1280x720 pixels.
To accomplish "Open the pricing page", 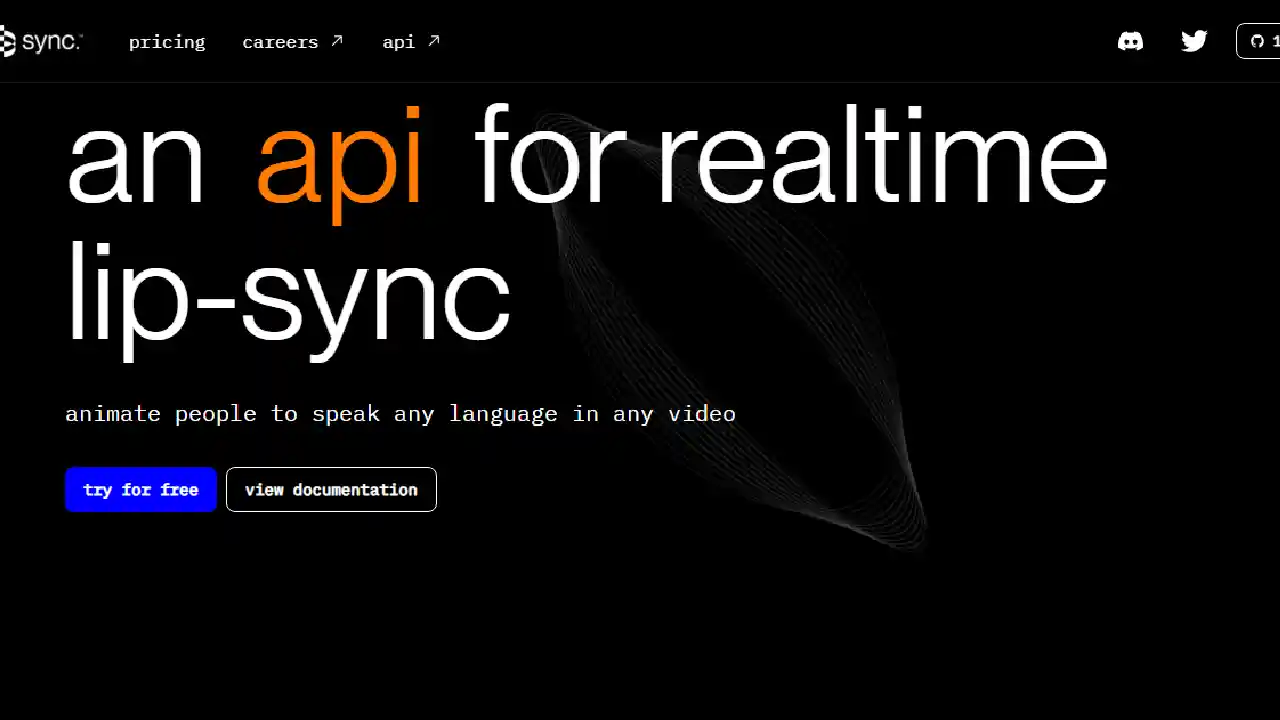I will click(x=167, y=42).
